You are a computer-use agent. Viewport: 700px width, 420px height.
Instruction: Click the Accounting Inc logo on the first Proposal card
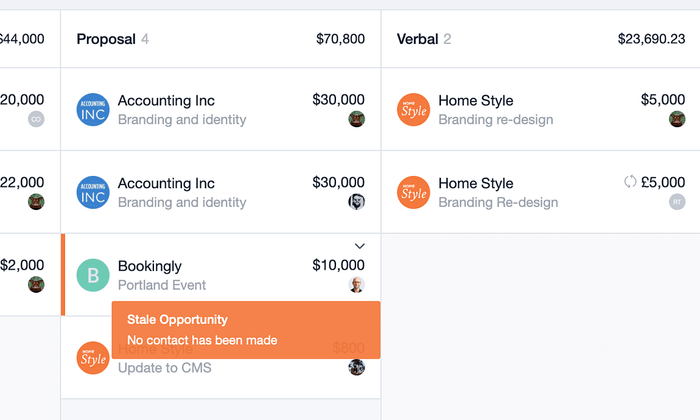pos(93,110)
